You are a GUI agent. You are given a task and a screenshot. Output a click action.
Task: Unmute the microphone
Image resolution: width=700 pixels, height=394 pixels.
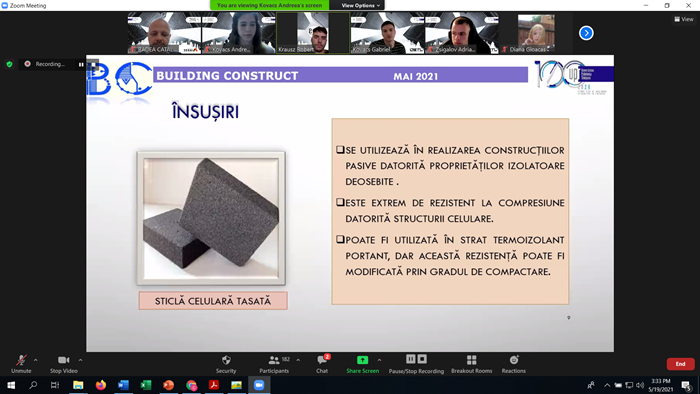tap(21, 364)
